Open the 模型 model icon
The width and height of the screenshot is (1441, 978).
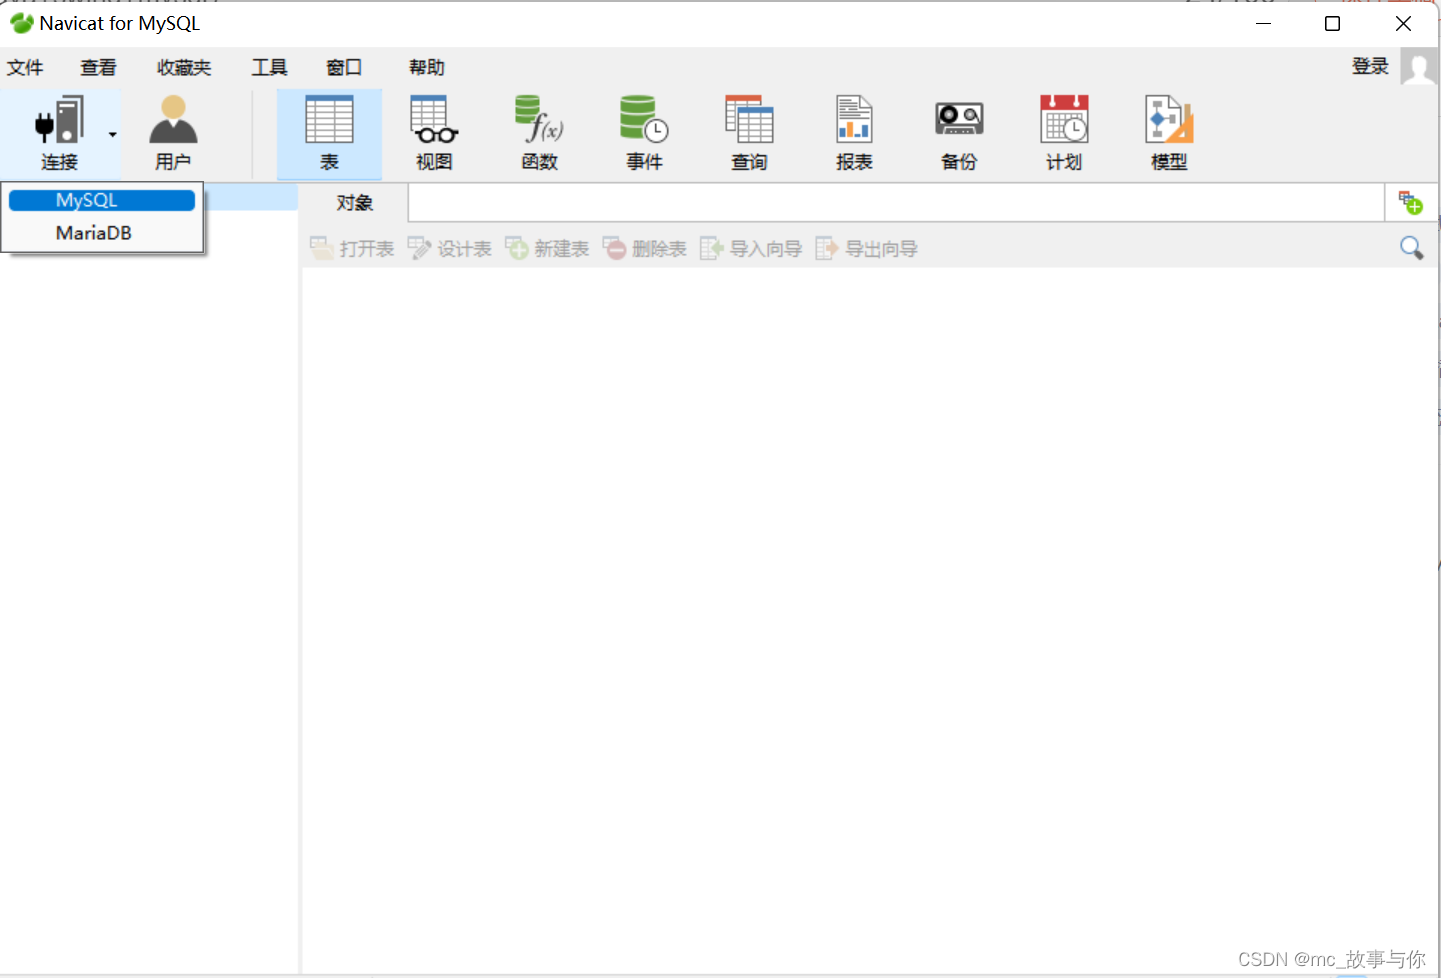pos(1169,133)
